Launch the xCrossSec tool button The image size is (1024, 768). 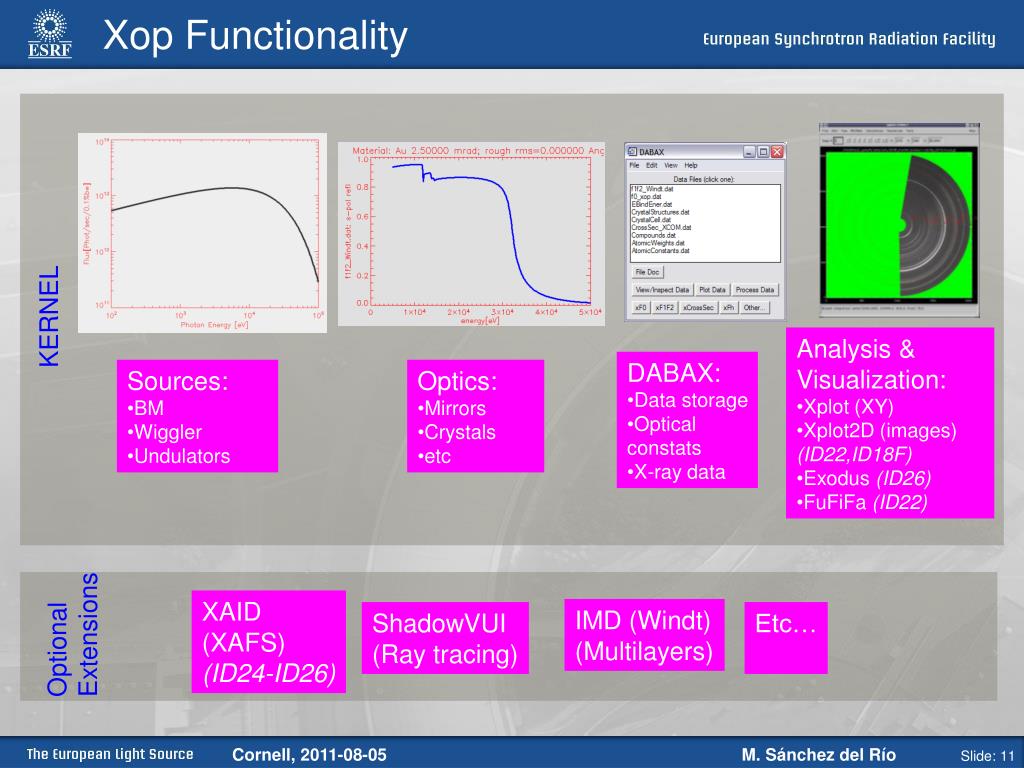(698, 308)
